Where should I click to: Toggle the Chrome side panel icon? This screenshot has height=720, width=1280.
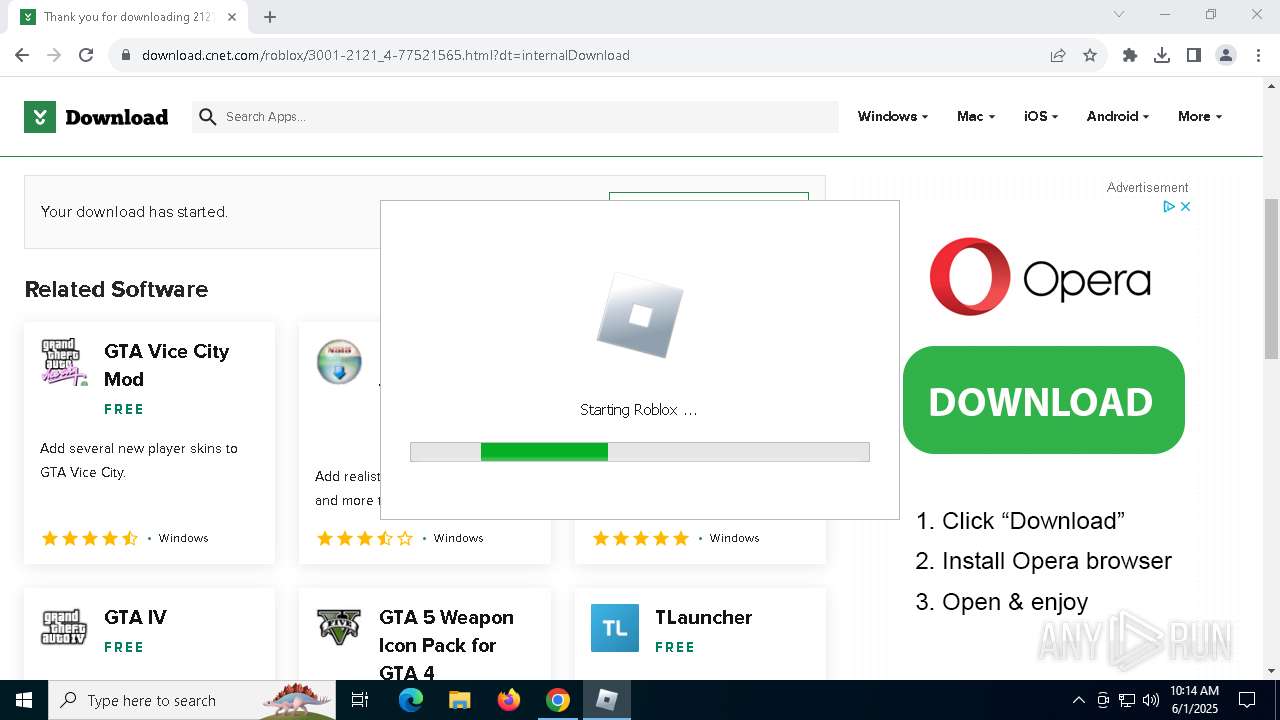coord(1194,55)
